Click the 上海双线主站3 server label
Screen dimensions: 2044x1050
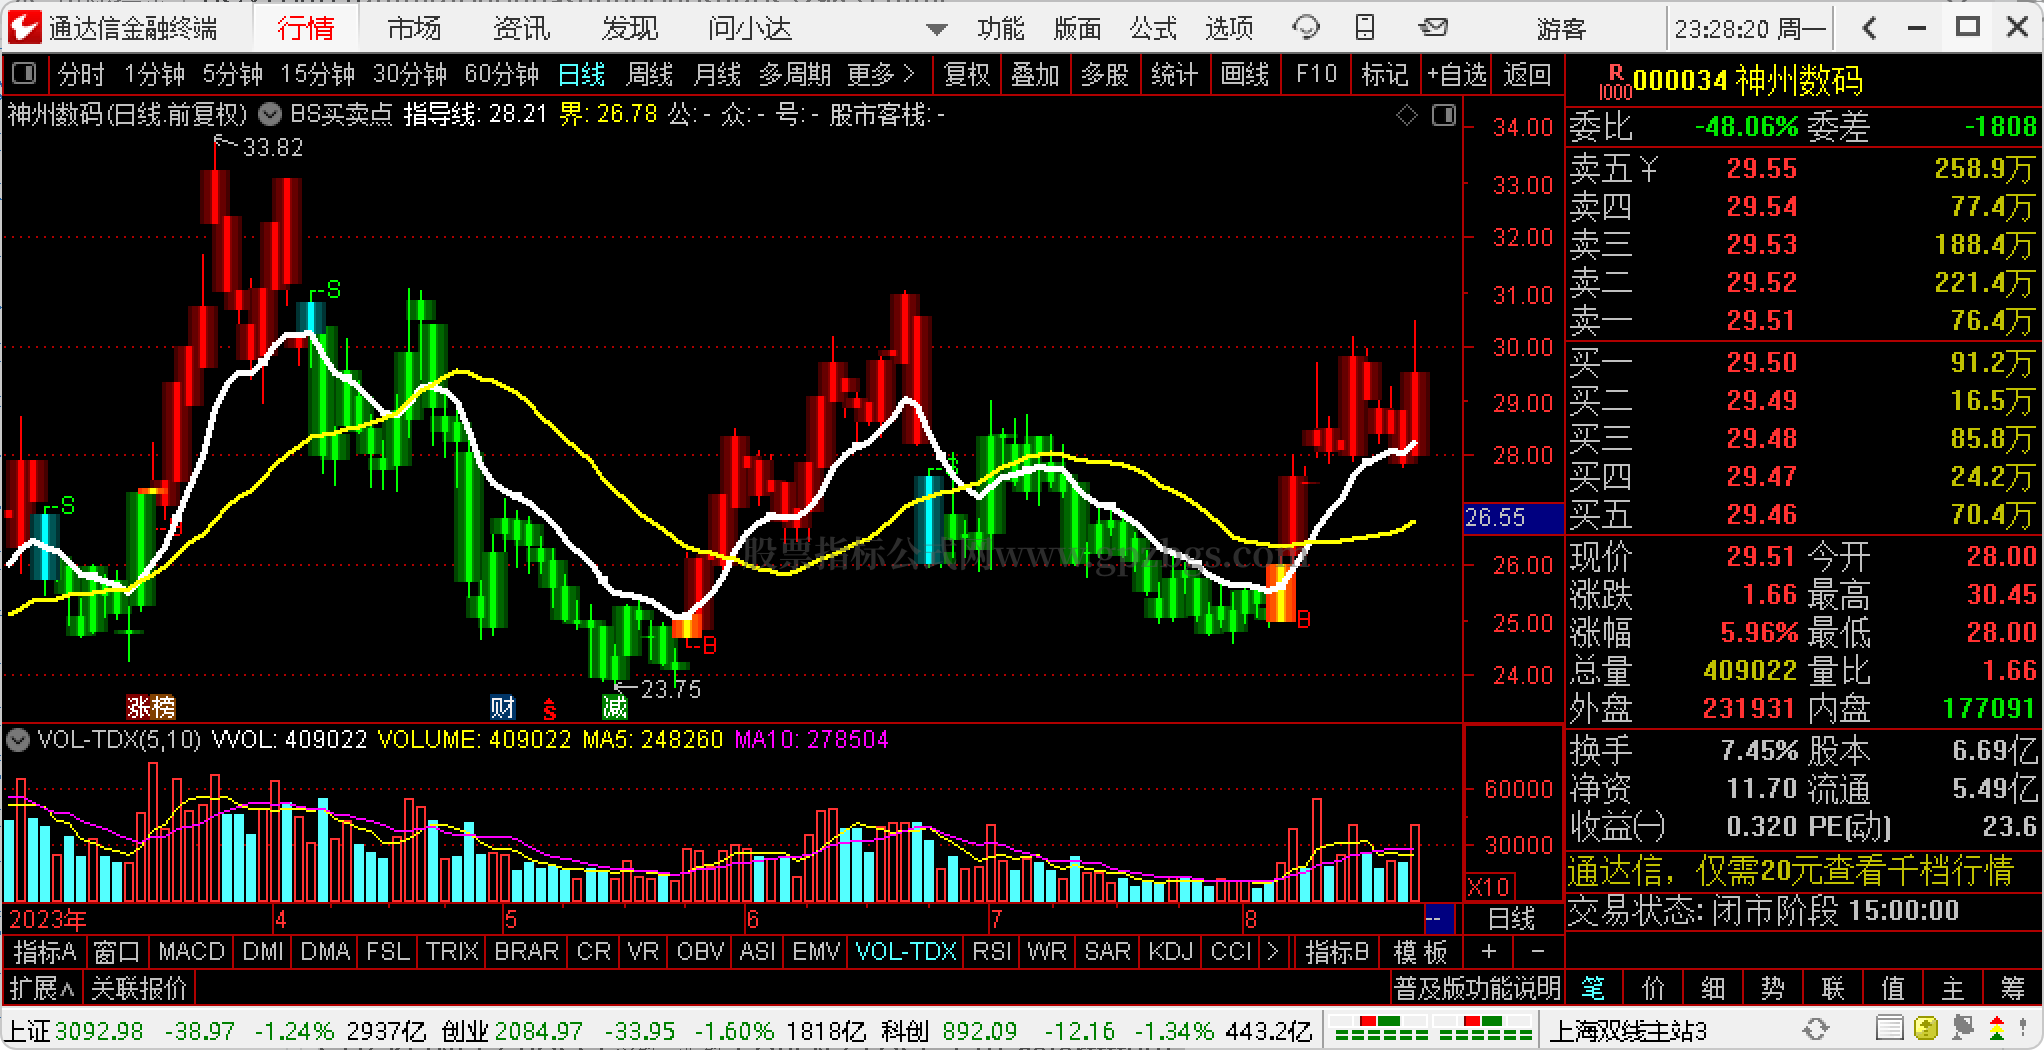point(1628,1030)
